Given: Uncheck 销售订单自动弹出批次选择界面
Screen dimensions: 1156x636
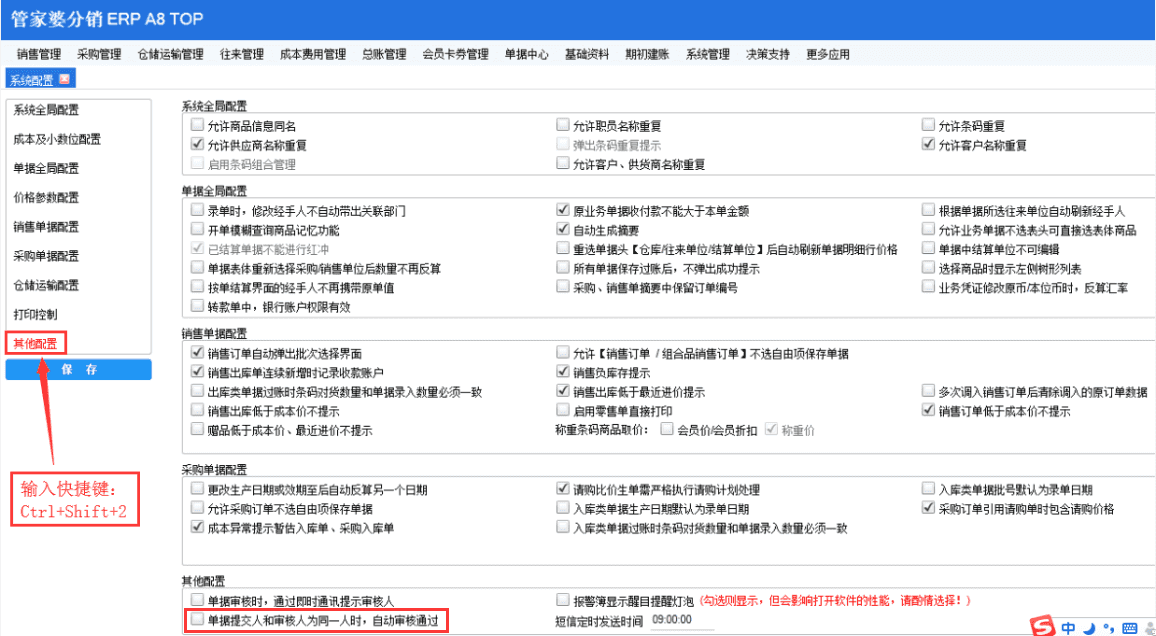Looking at the screenshot, I should pyautogui.click(x=197, y=352).
